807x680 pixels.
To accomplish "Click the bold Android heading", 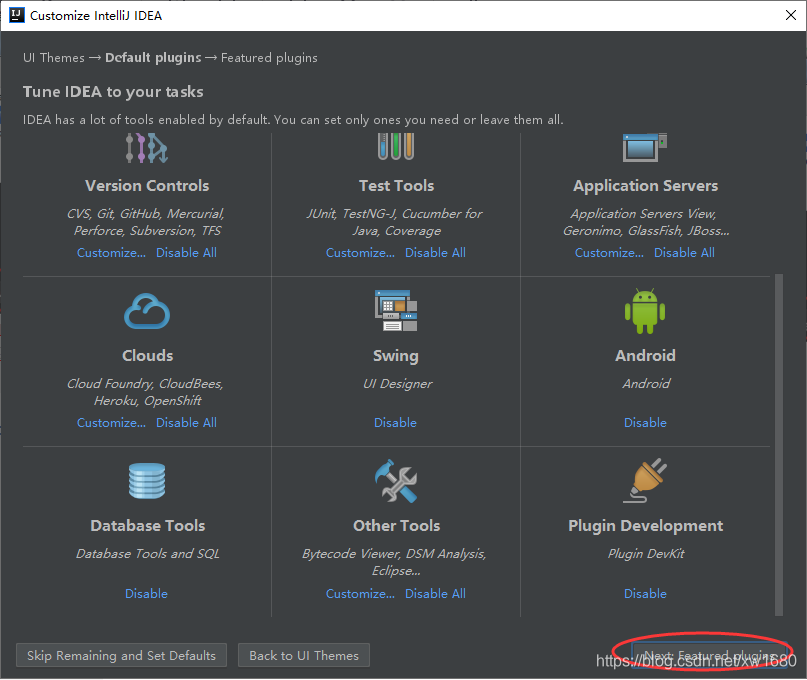I will click(x=645, y=355).
